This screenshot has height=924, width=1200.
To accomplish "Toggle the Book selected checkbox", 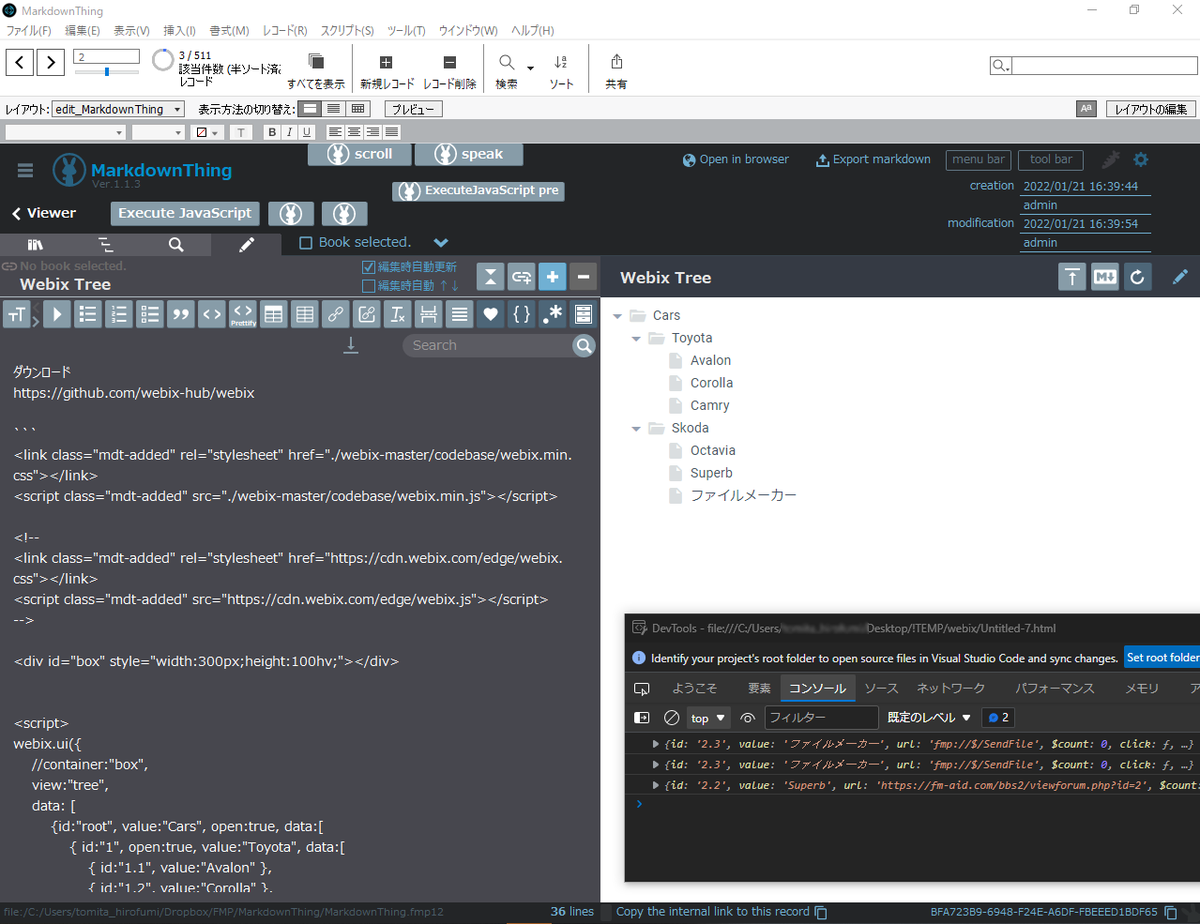I will 306,242.
